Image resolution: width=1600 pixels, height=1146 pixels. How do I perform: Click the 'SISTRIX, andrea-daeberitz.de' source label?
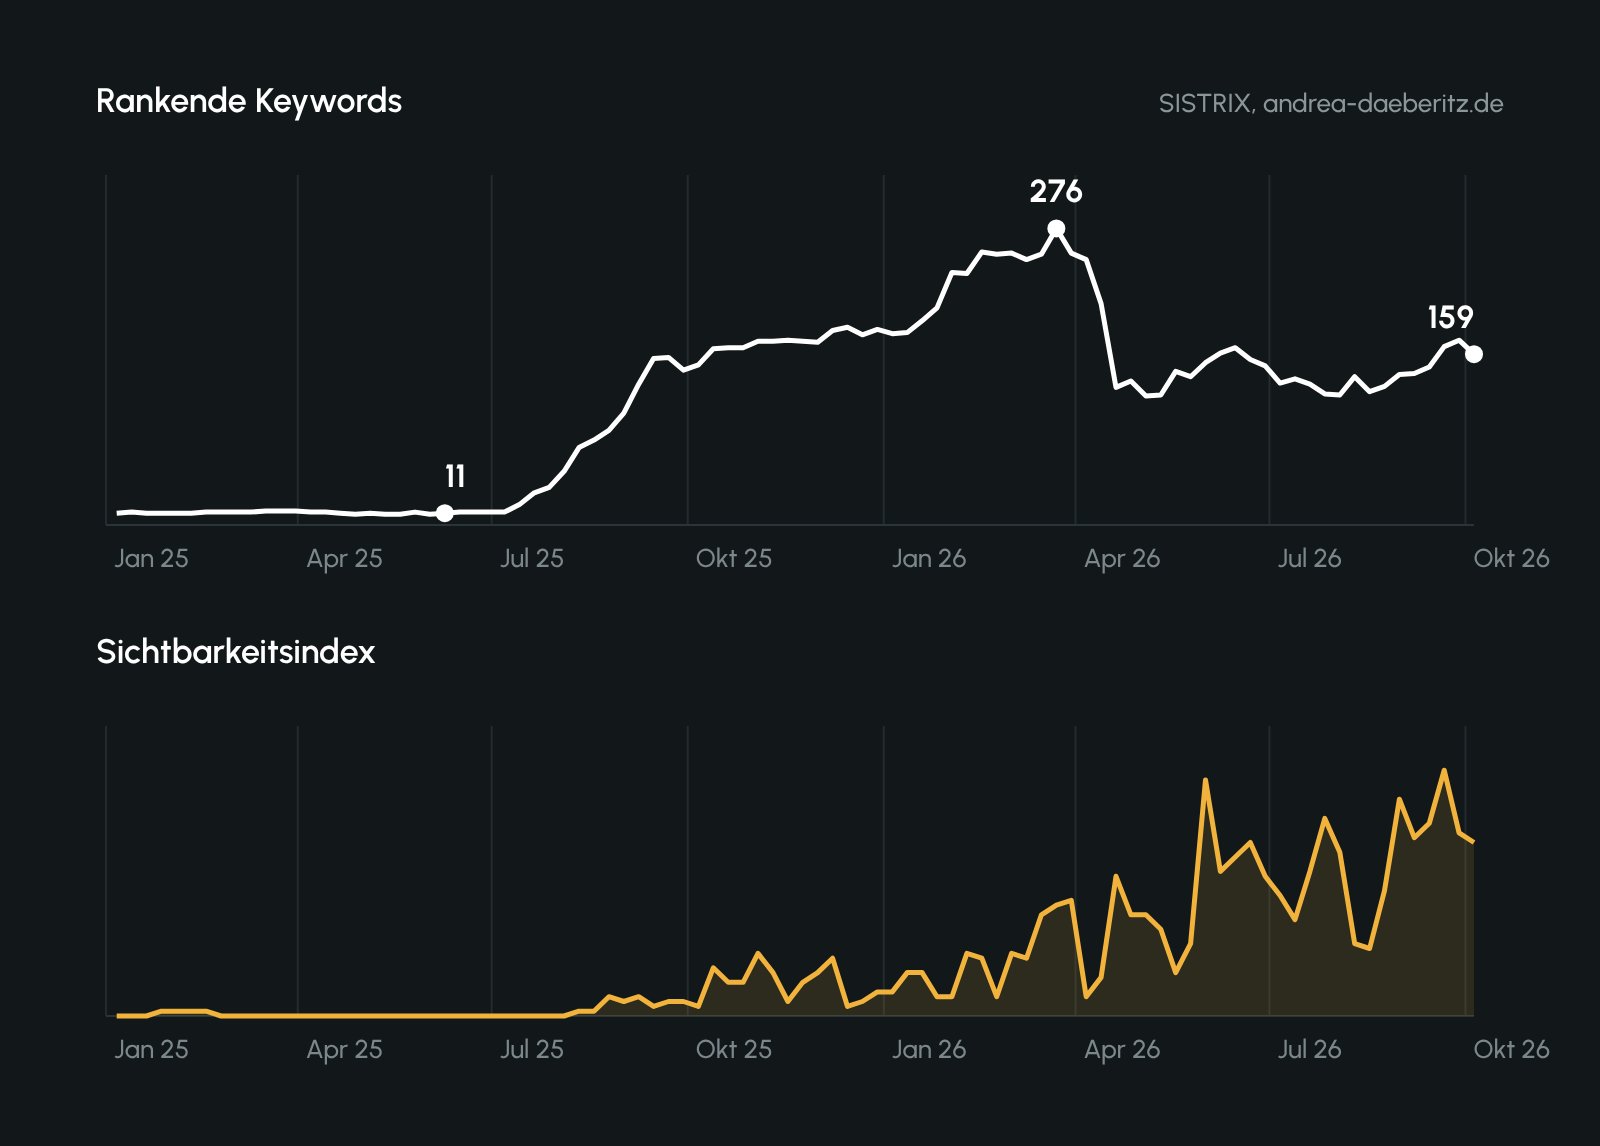click(1331, 104)
